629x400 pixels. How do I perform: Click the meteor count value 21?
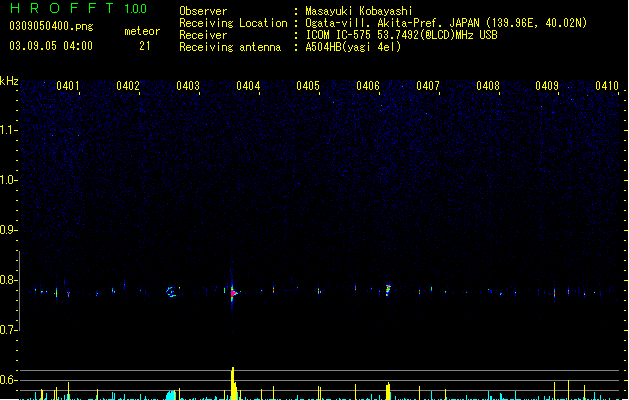click(145, 46)
